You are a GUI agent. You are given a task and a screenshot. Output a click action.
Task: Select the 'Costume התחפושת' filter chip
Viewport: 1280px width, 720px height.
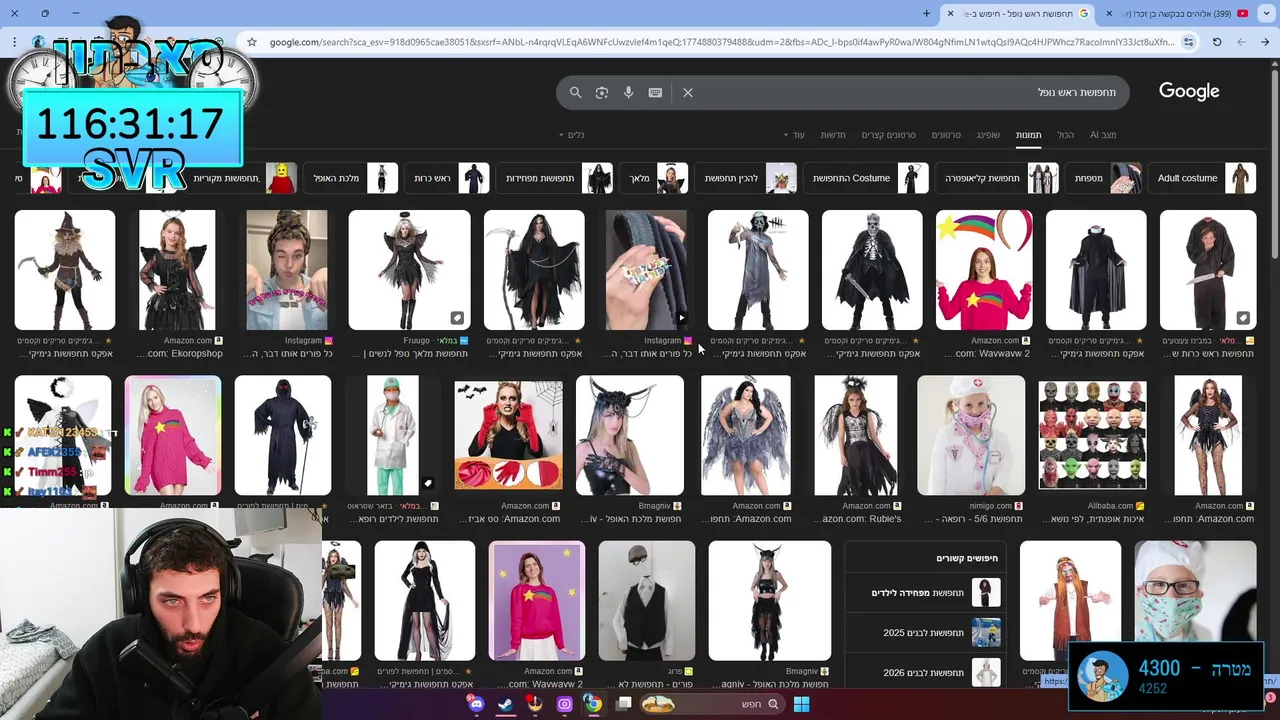pos(866,178)
